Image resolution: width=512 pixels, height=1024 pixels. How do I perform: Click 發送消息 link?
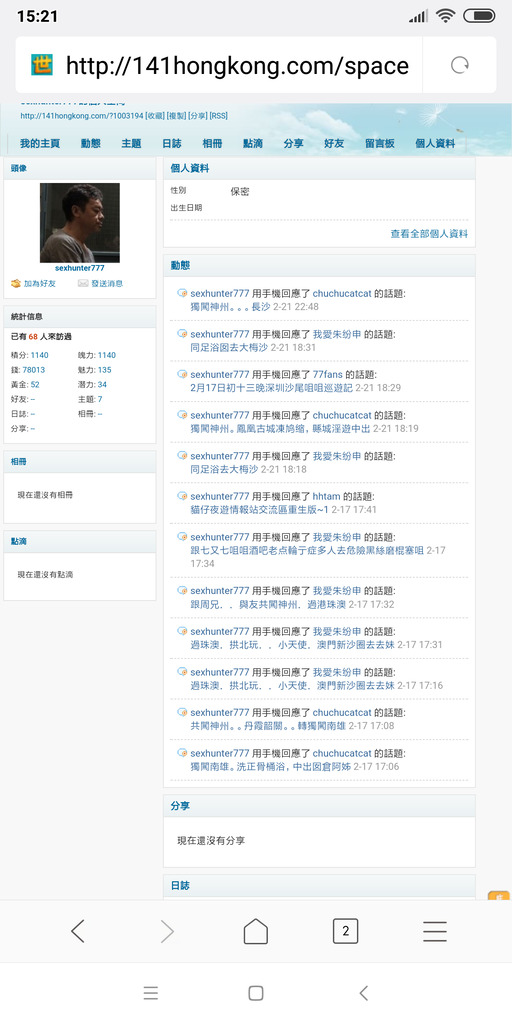(107, 283)
